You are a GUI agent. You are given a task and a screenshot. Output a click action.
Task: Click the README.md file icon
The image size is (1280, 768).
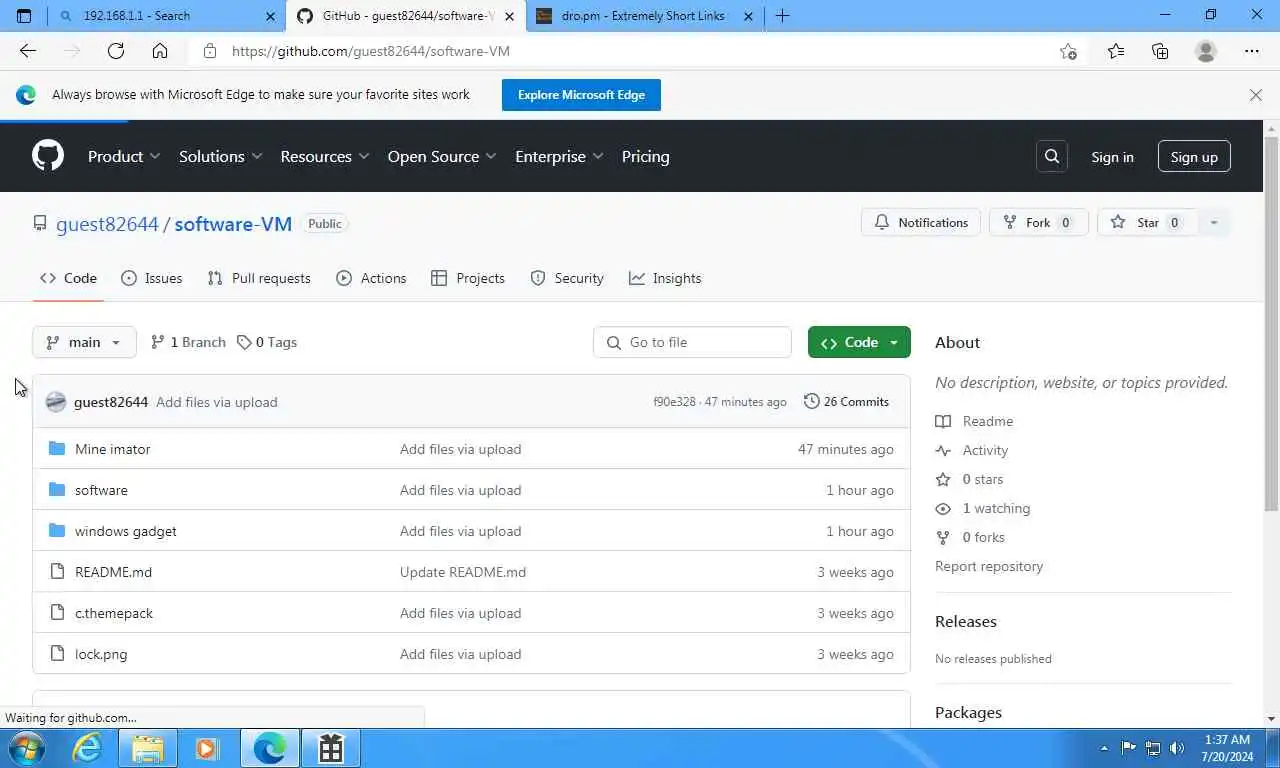[x=57, y=572]
